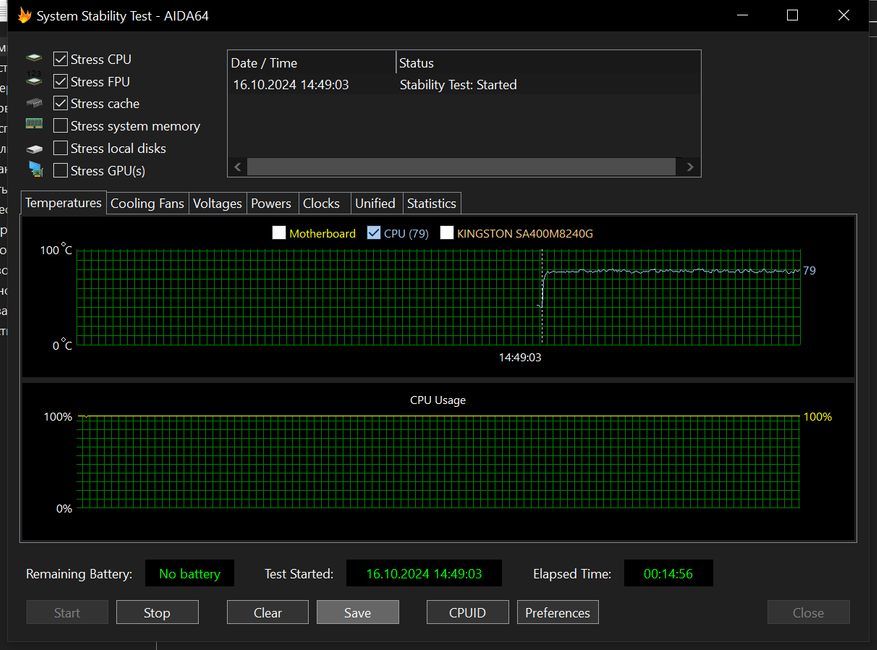Image resolution: width=877 pixels, height=650 pixels.
Task: Click the AIDA64 flame icon in title bar
Action: (25, 16)
